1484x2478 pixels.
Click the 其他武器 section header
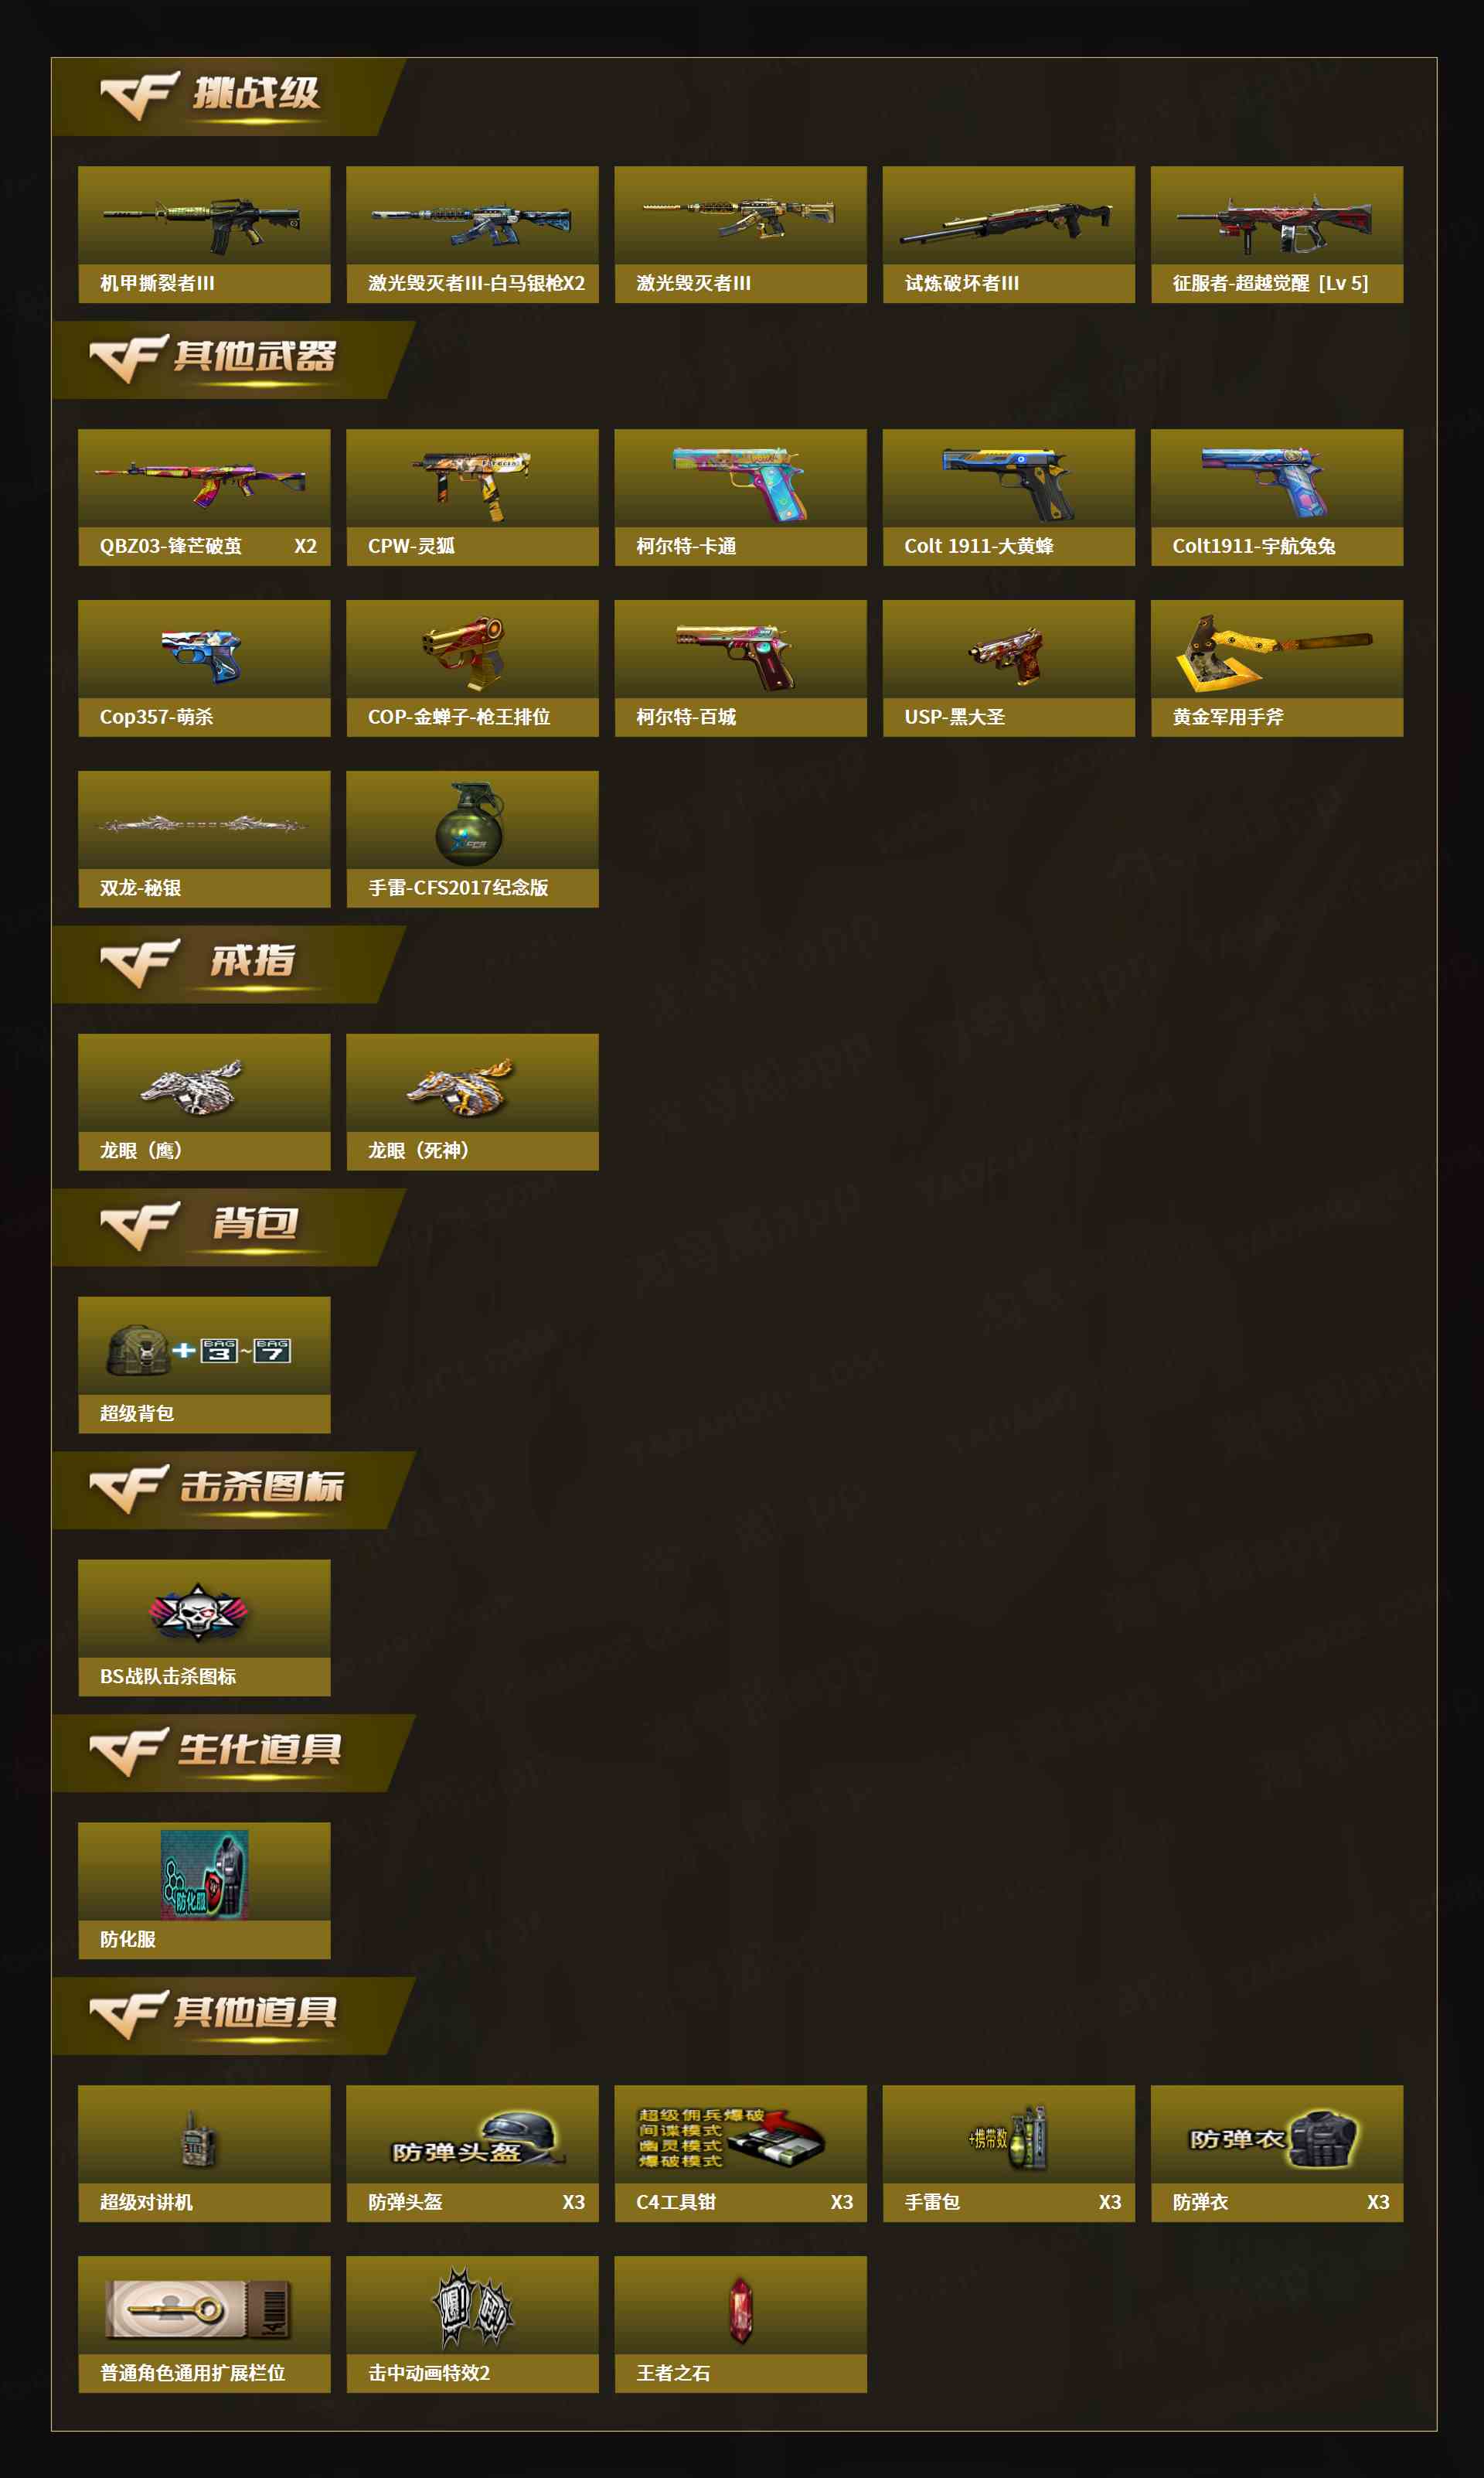coord(232,360)
